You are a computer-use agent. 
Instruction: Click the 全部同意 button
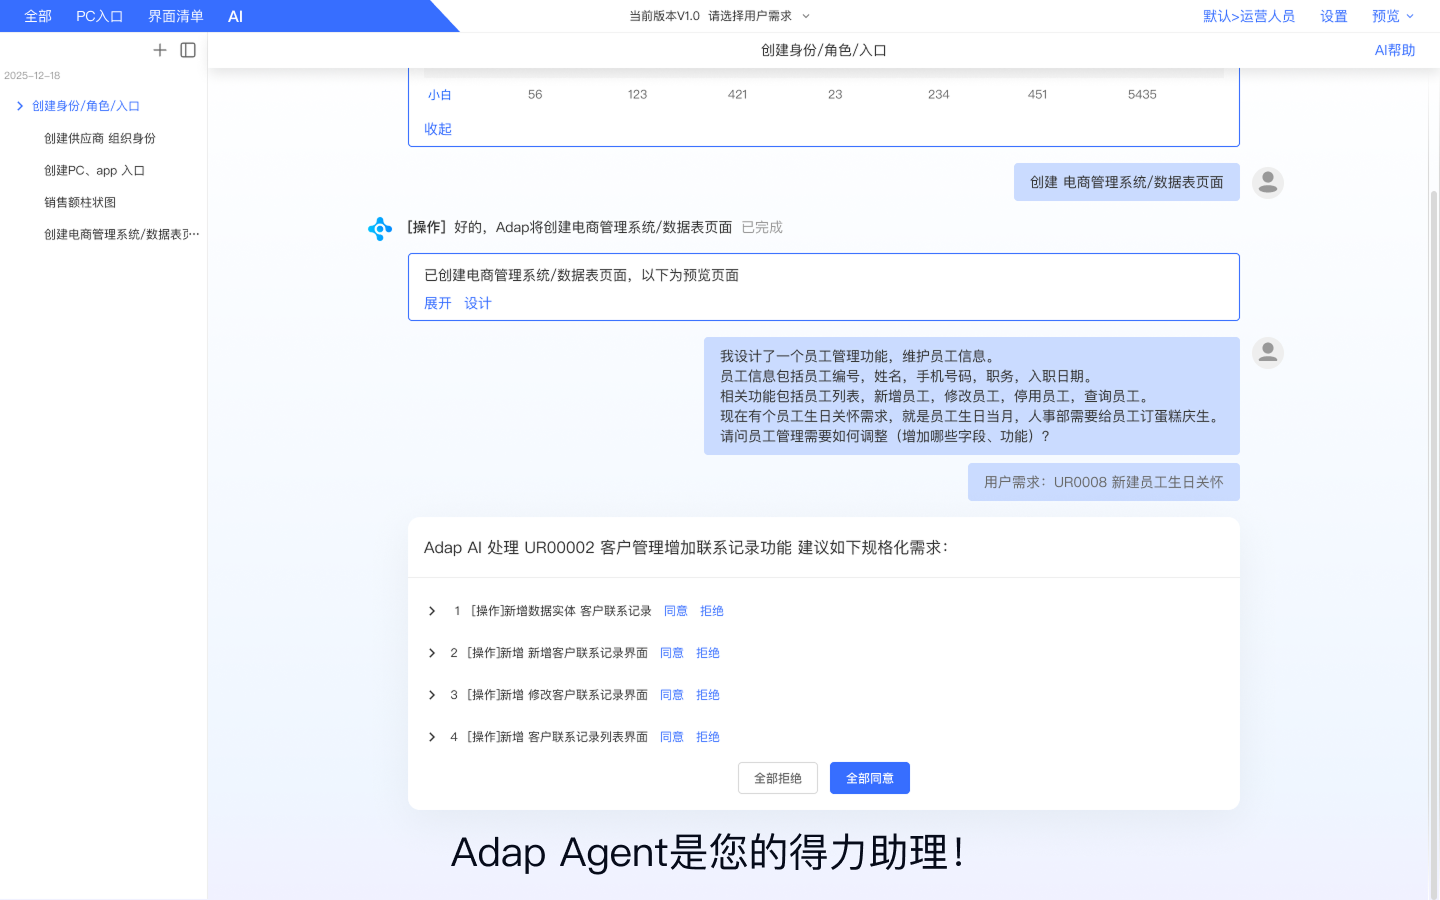click(869, 778)
